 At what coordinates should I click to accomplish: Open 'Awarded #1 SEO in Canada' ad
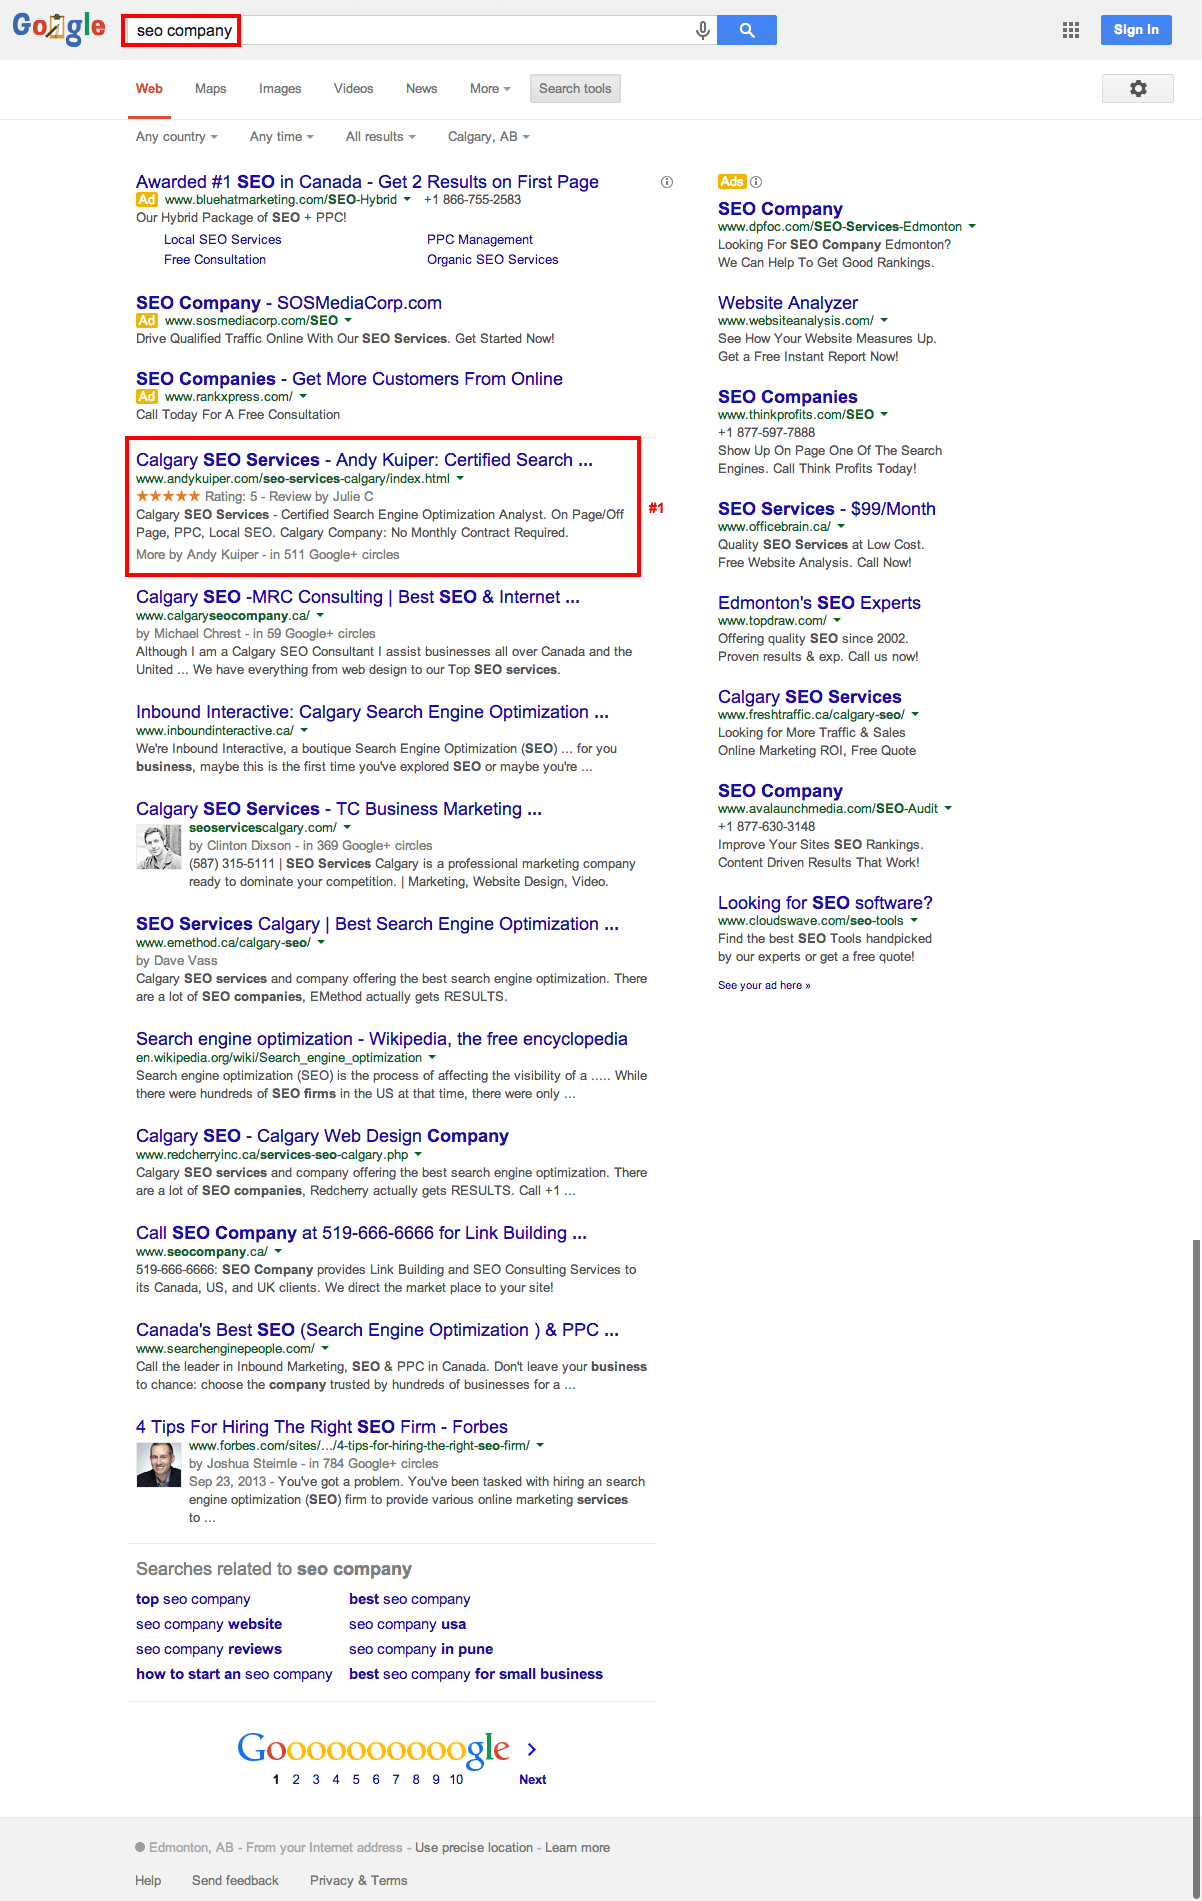(367, 182)
